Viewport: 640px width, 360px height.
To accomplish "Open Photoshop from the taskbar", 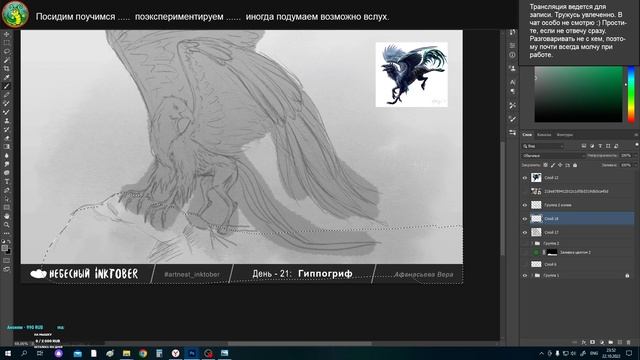I will tap(192, 353).
